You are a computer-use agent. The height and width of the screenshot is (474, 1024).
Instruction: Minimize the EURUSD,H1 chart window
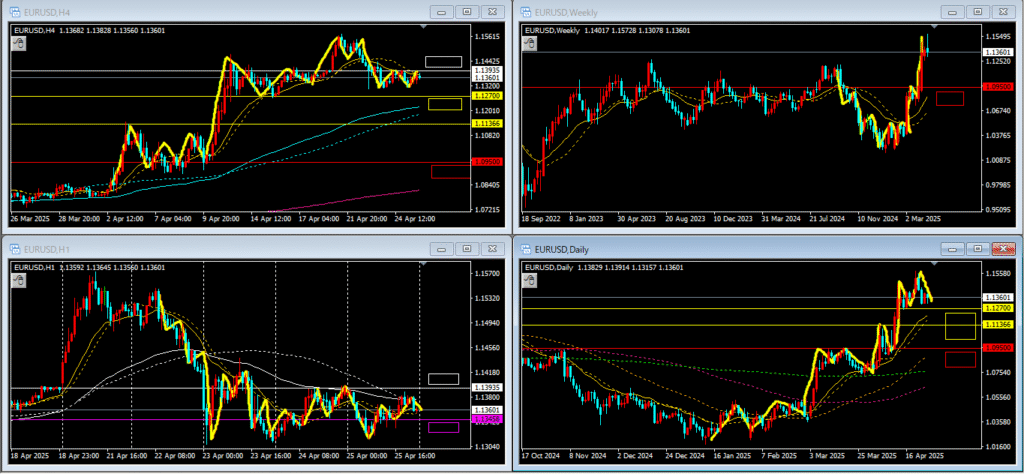pyautogui.click(x=442, y=249)
